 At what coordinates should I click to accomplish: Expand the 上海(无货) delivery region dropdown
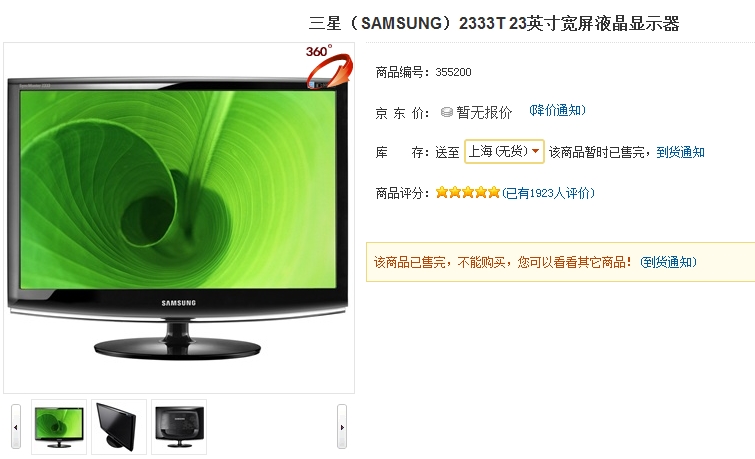pos(504,152)
